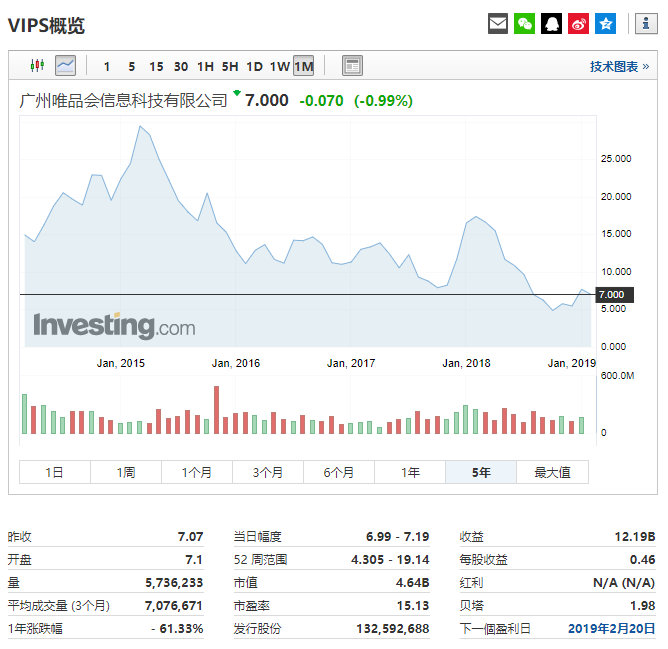This screenshot has width=668, height=649.
Task: Open 技术图表 technical chart link
Action: (619, 66)
